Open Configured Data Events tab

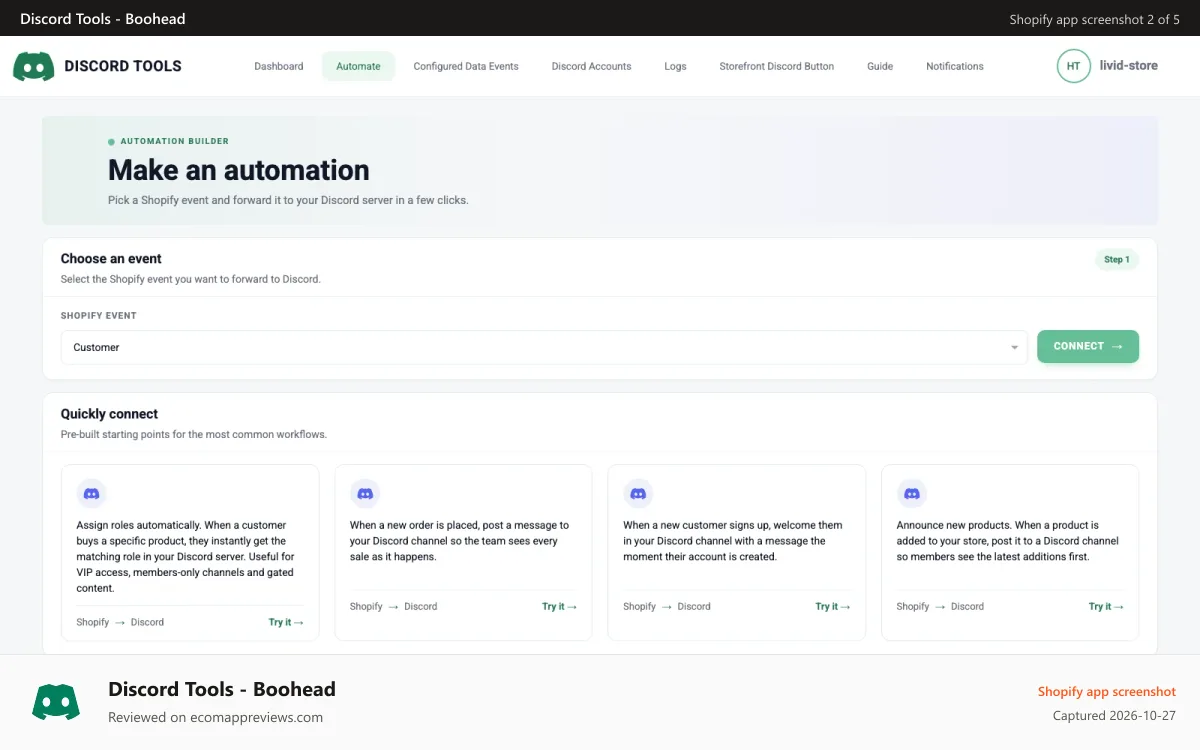tap(466, 66)
